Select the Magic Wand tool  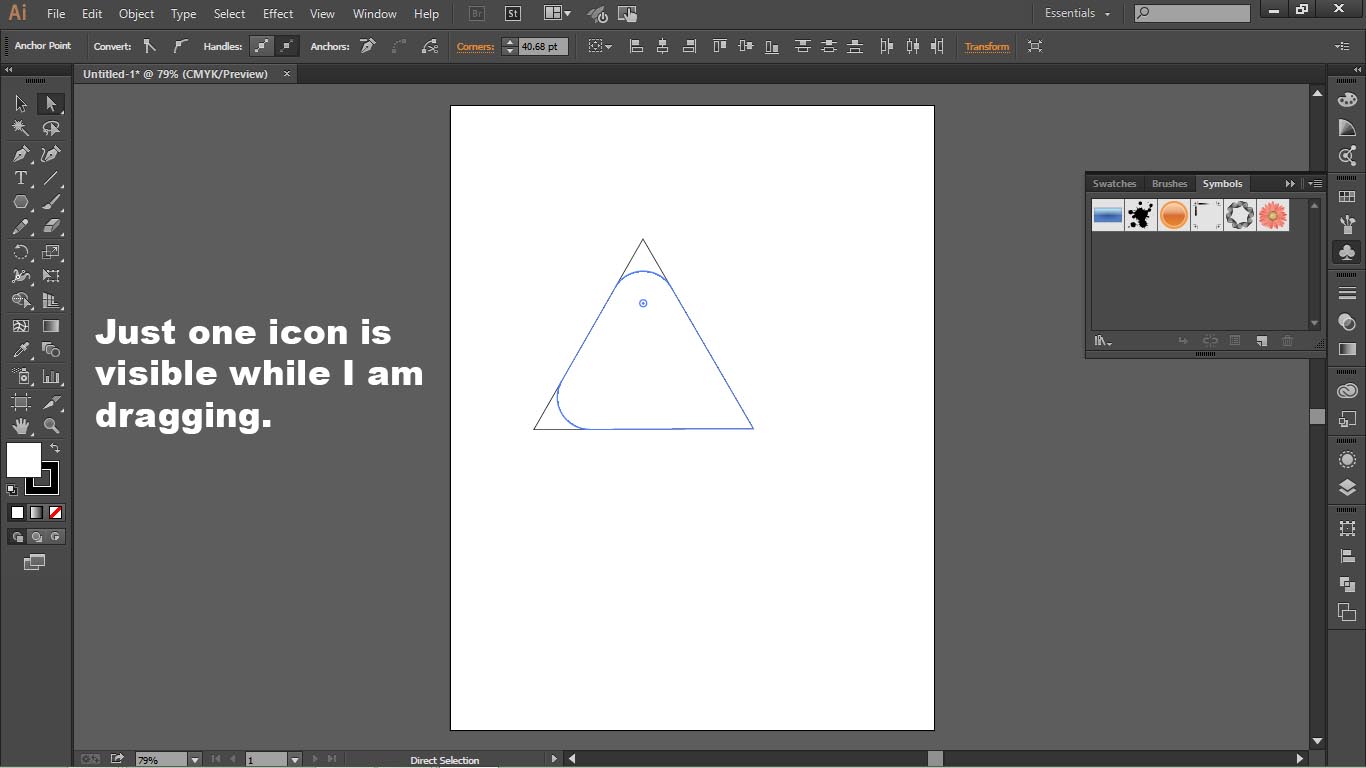point(21,128)
